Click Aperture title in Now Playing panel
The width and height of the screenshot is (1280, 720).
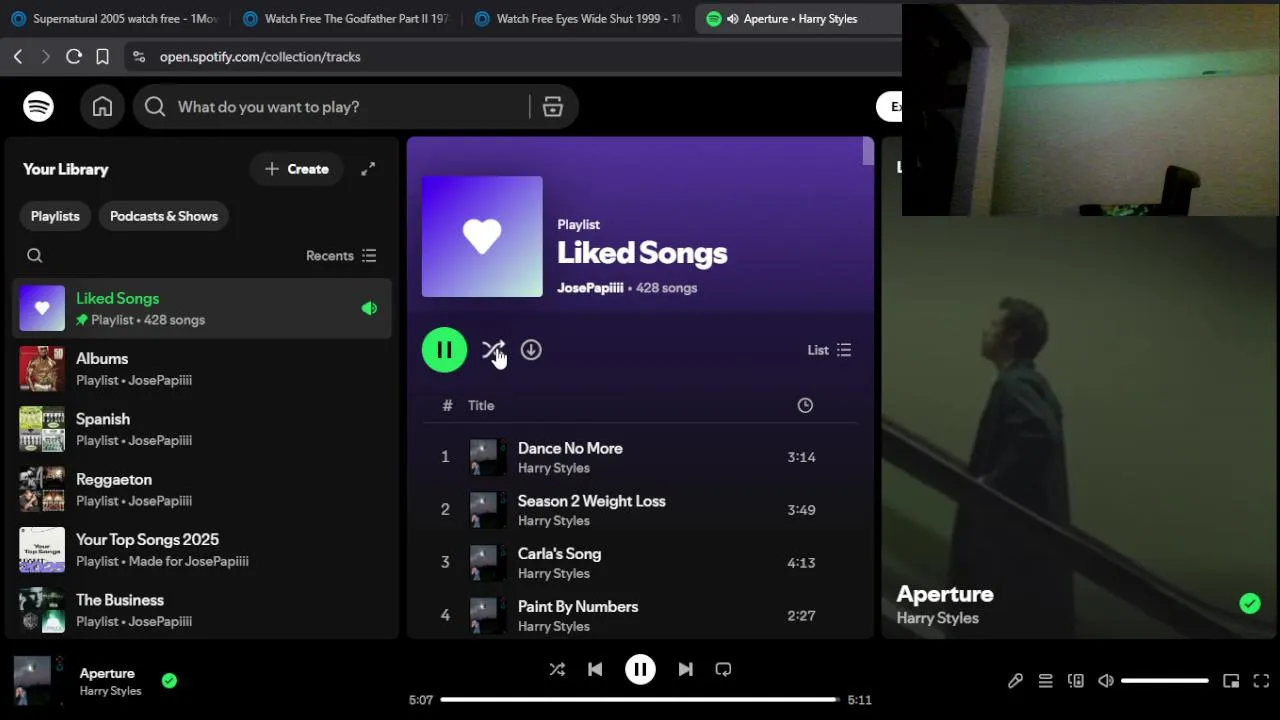(945, 594)
